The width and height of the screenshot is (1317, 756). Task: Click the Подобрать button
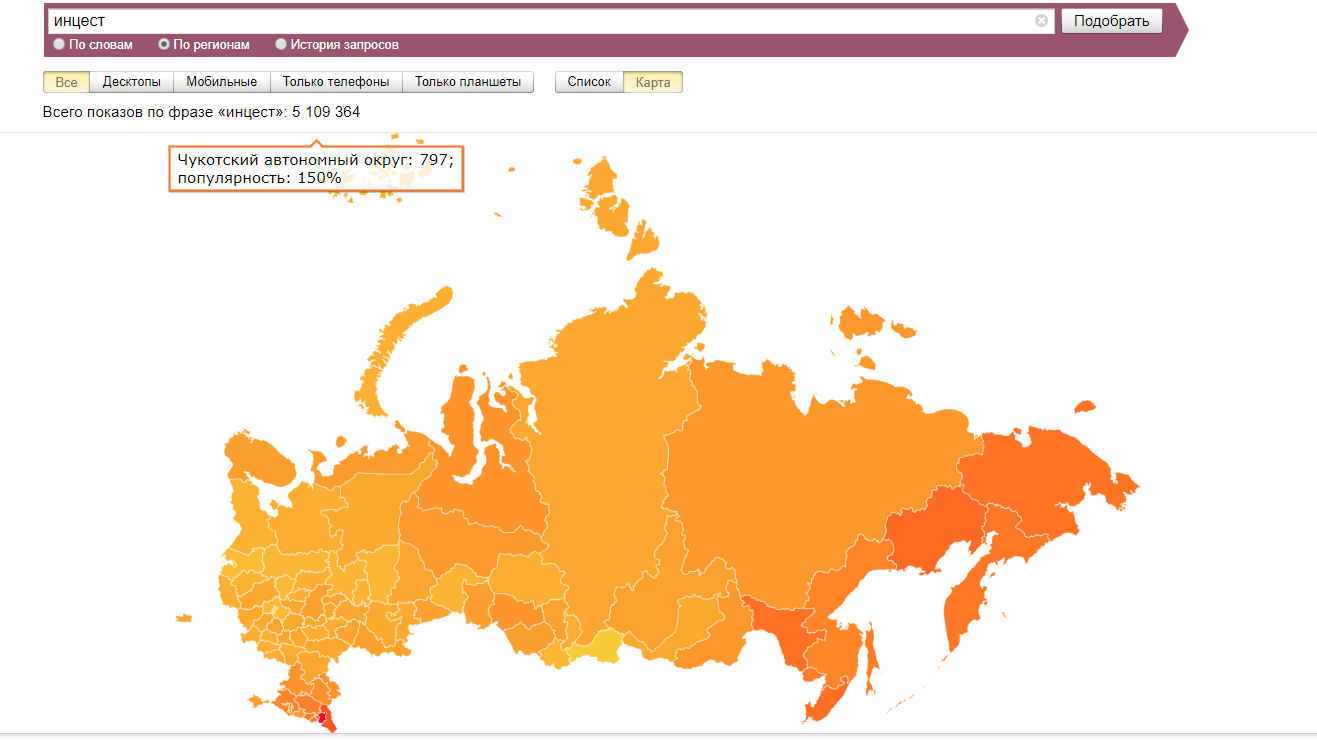pos(1112,21)
